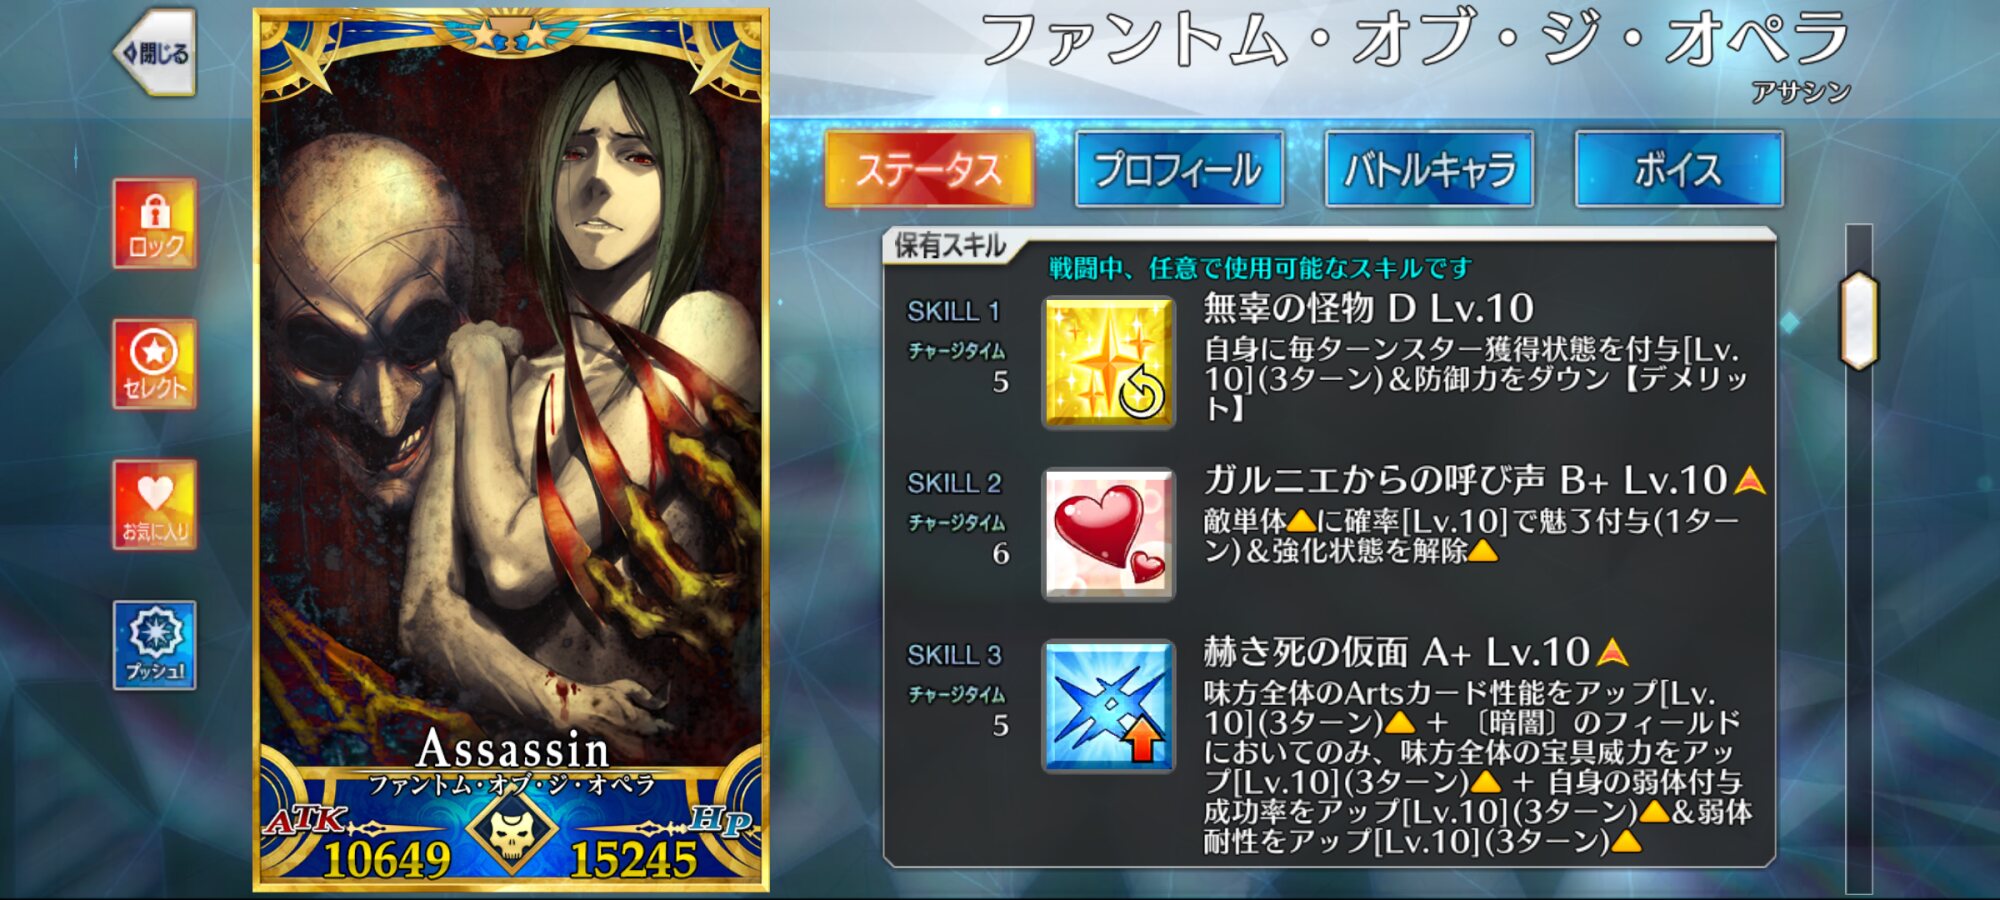The image size is (2000, 900).
Task: Click the Assassin servant card artwork
Action: point(511,400)
